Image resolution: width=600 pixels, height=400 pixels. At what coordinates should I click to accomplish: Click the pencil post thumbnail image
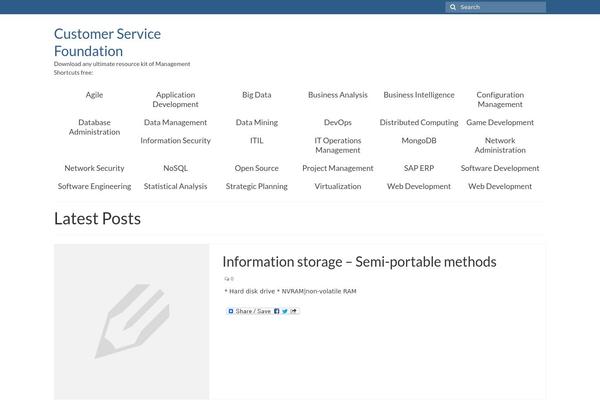point(131,321)
